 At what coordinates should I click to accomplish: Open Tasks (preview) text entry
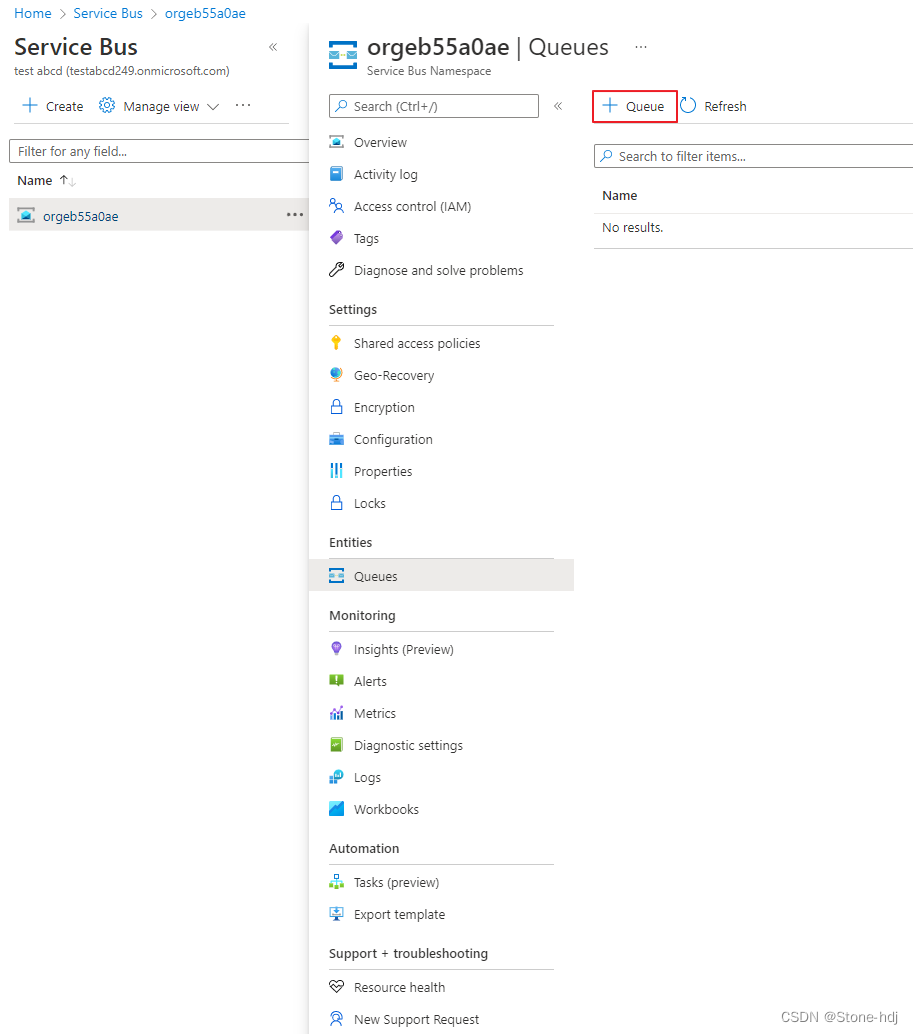point(396,882)
